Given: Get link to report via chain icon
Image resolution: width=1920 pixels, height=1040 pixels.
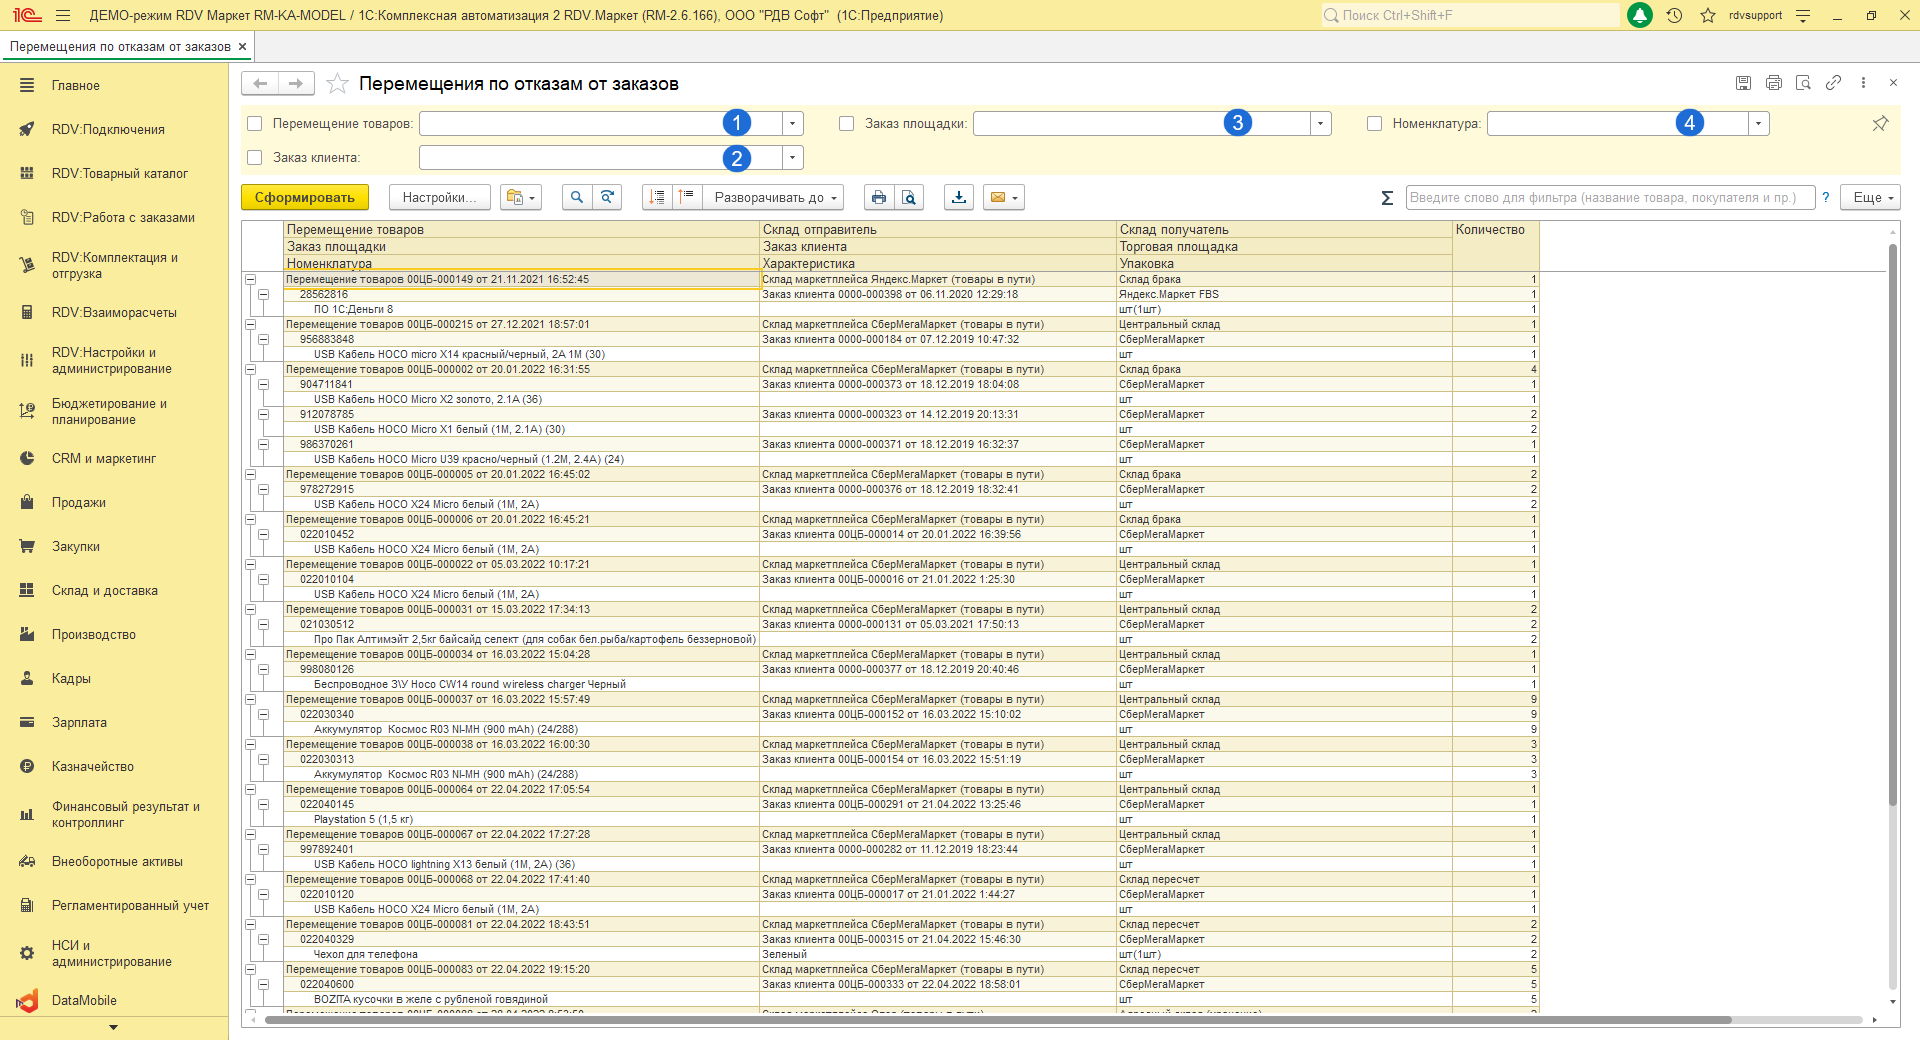Looking at the screenshot, I should click(1833, 83).
